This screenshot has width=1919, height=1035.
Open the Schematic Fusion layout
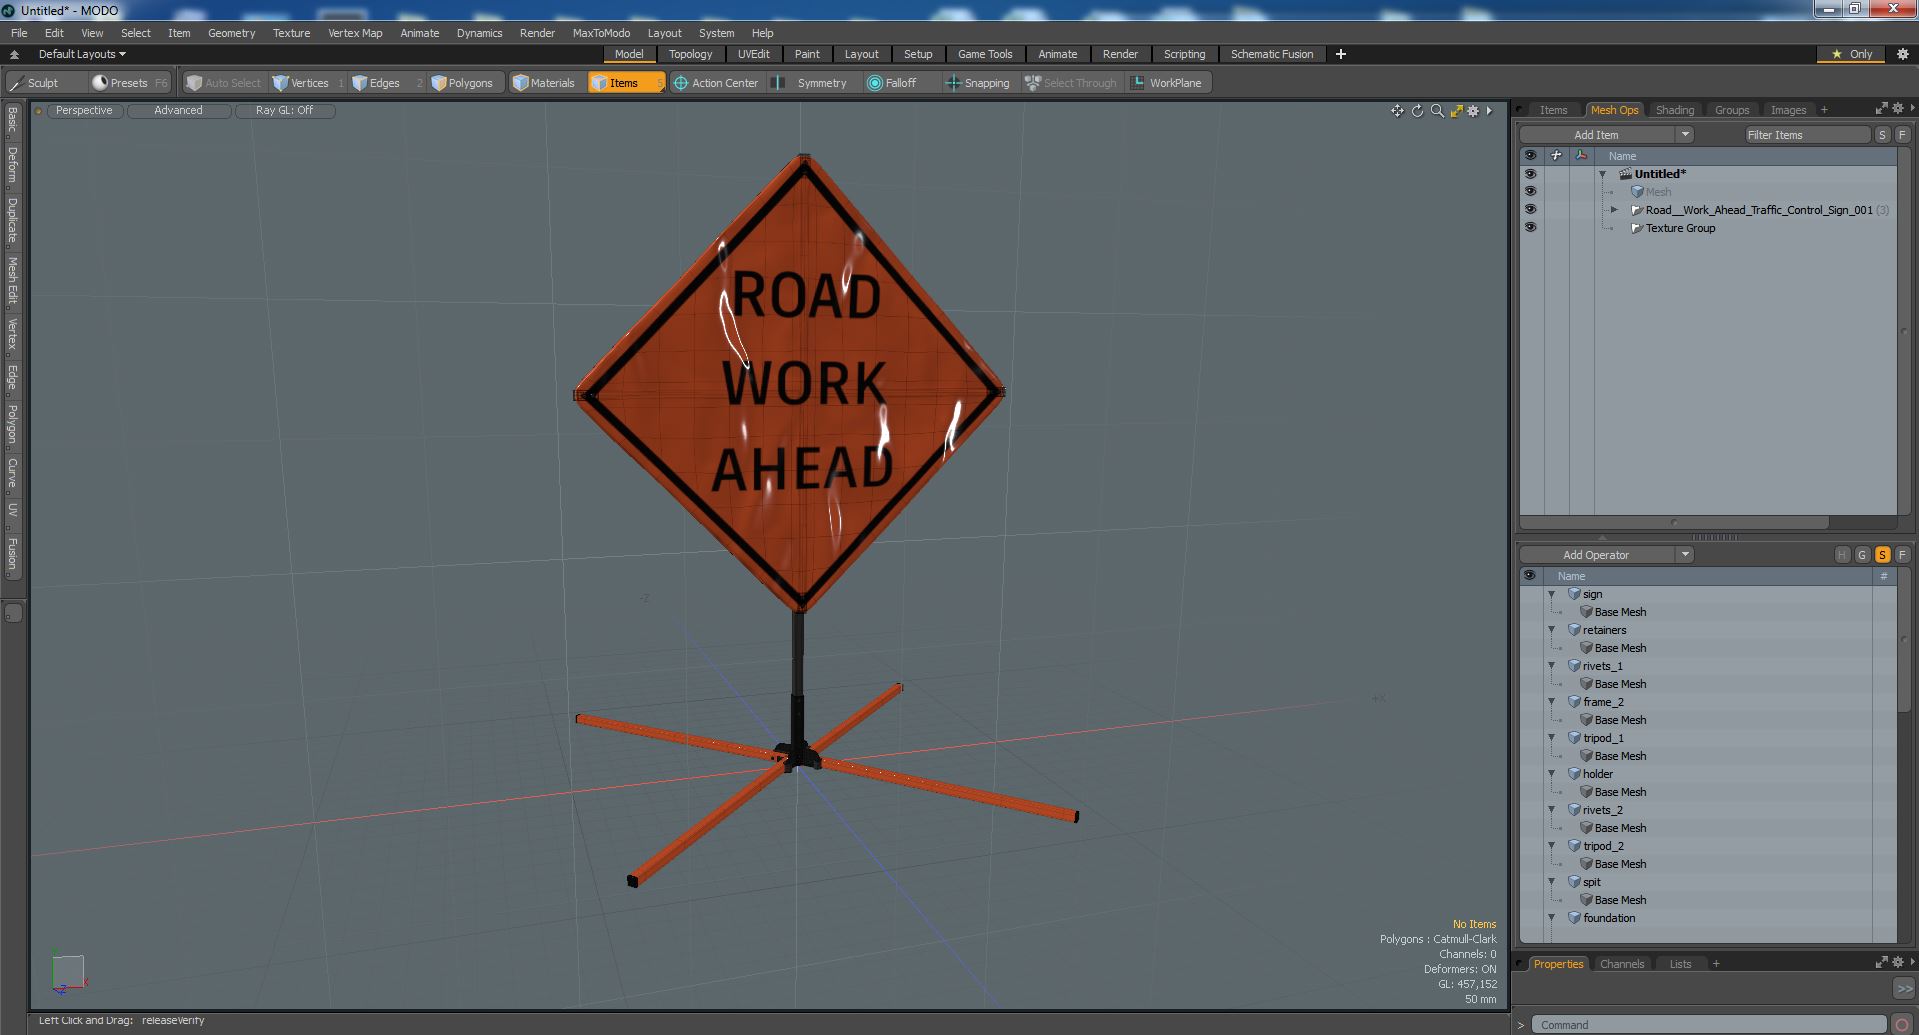point(1271,54)
